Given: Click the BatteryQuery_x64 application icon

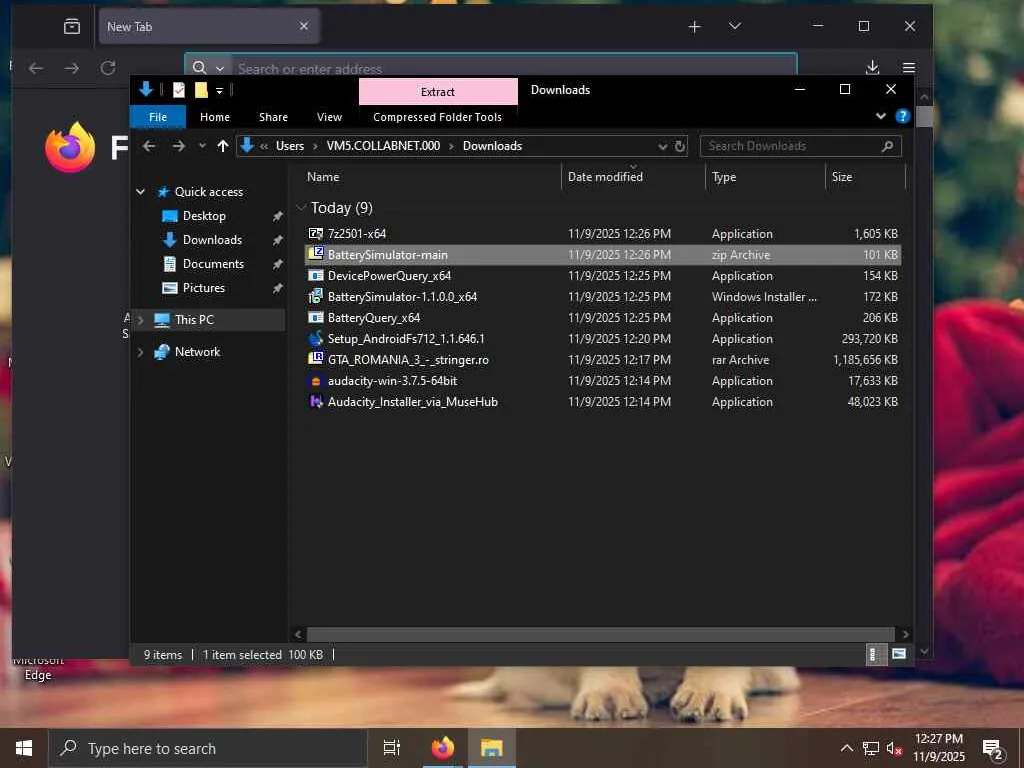Looking at the screenshot, I should pyautogui.click(x=316, y=317).
